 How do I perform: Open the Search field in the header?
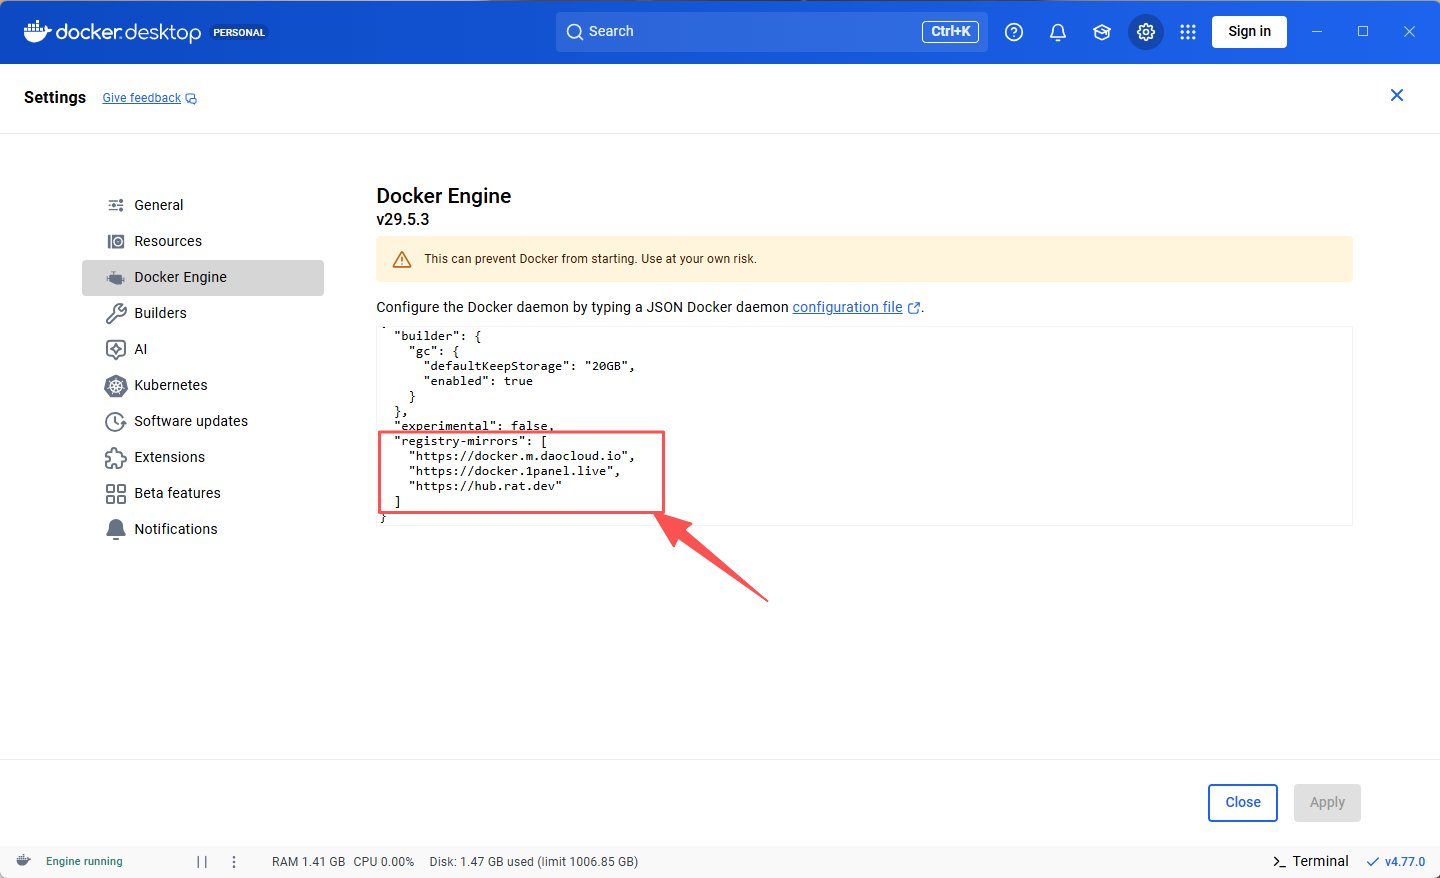click(x=772, y=32)
